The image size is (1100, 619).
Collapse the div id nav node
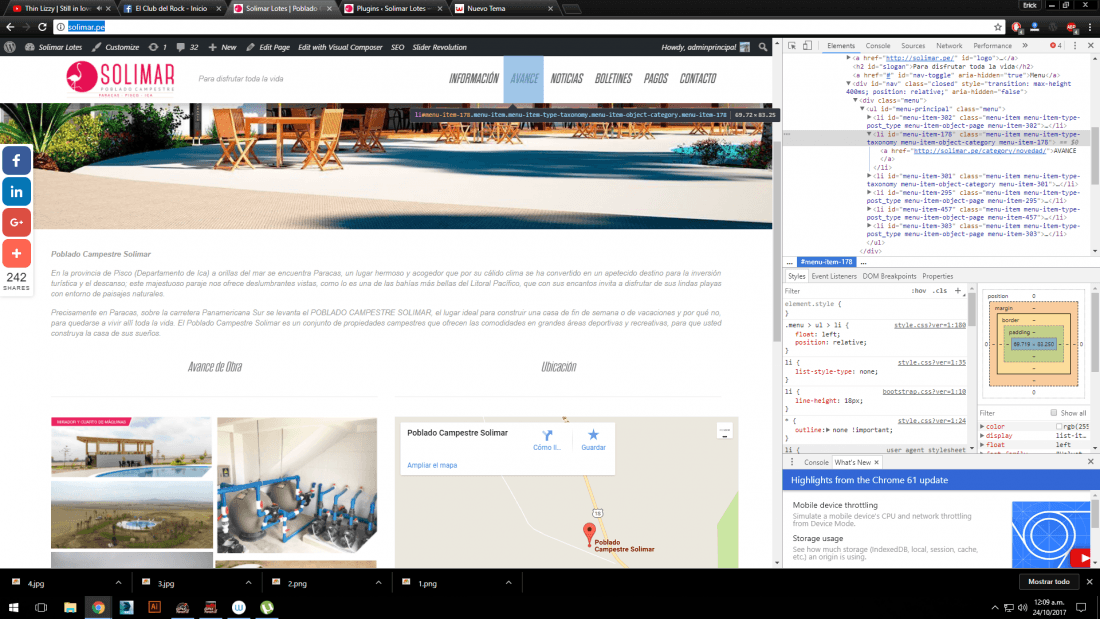pyautogui.click(x=849, y=84)
